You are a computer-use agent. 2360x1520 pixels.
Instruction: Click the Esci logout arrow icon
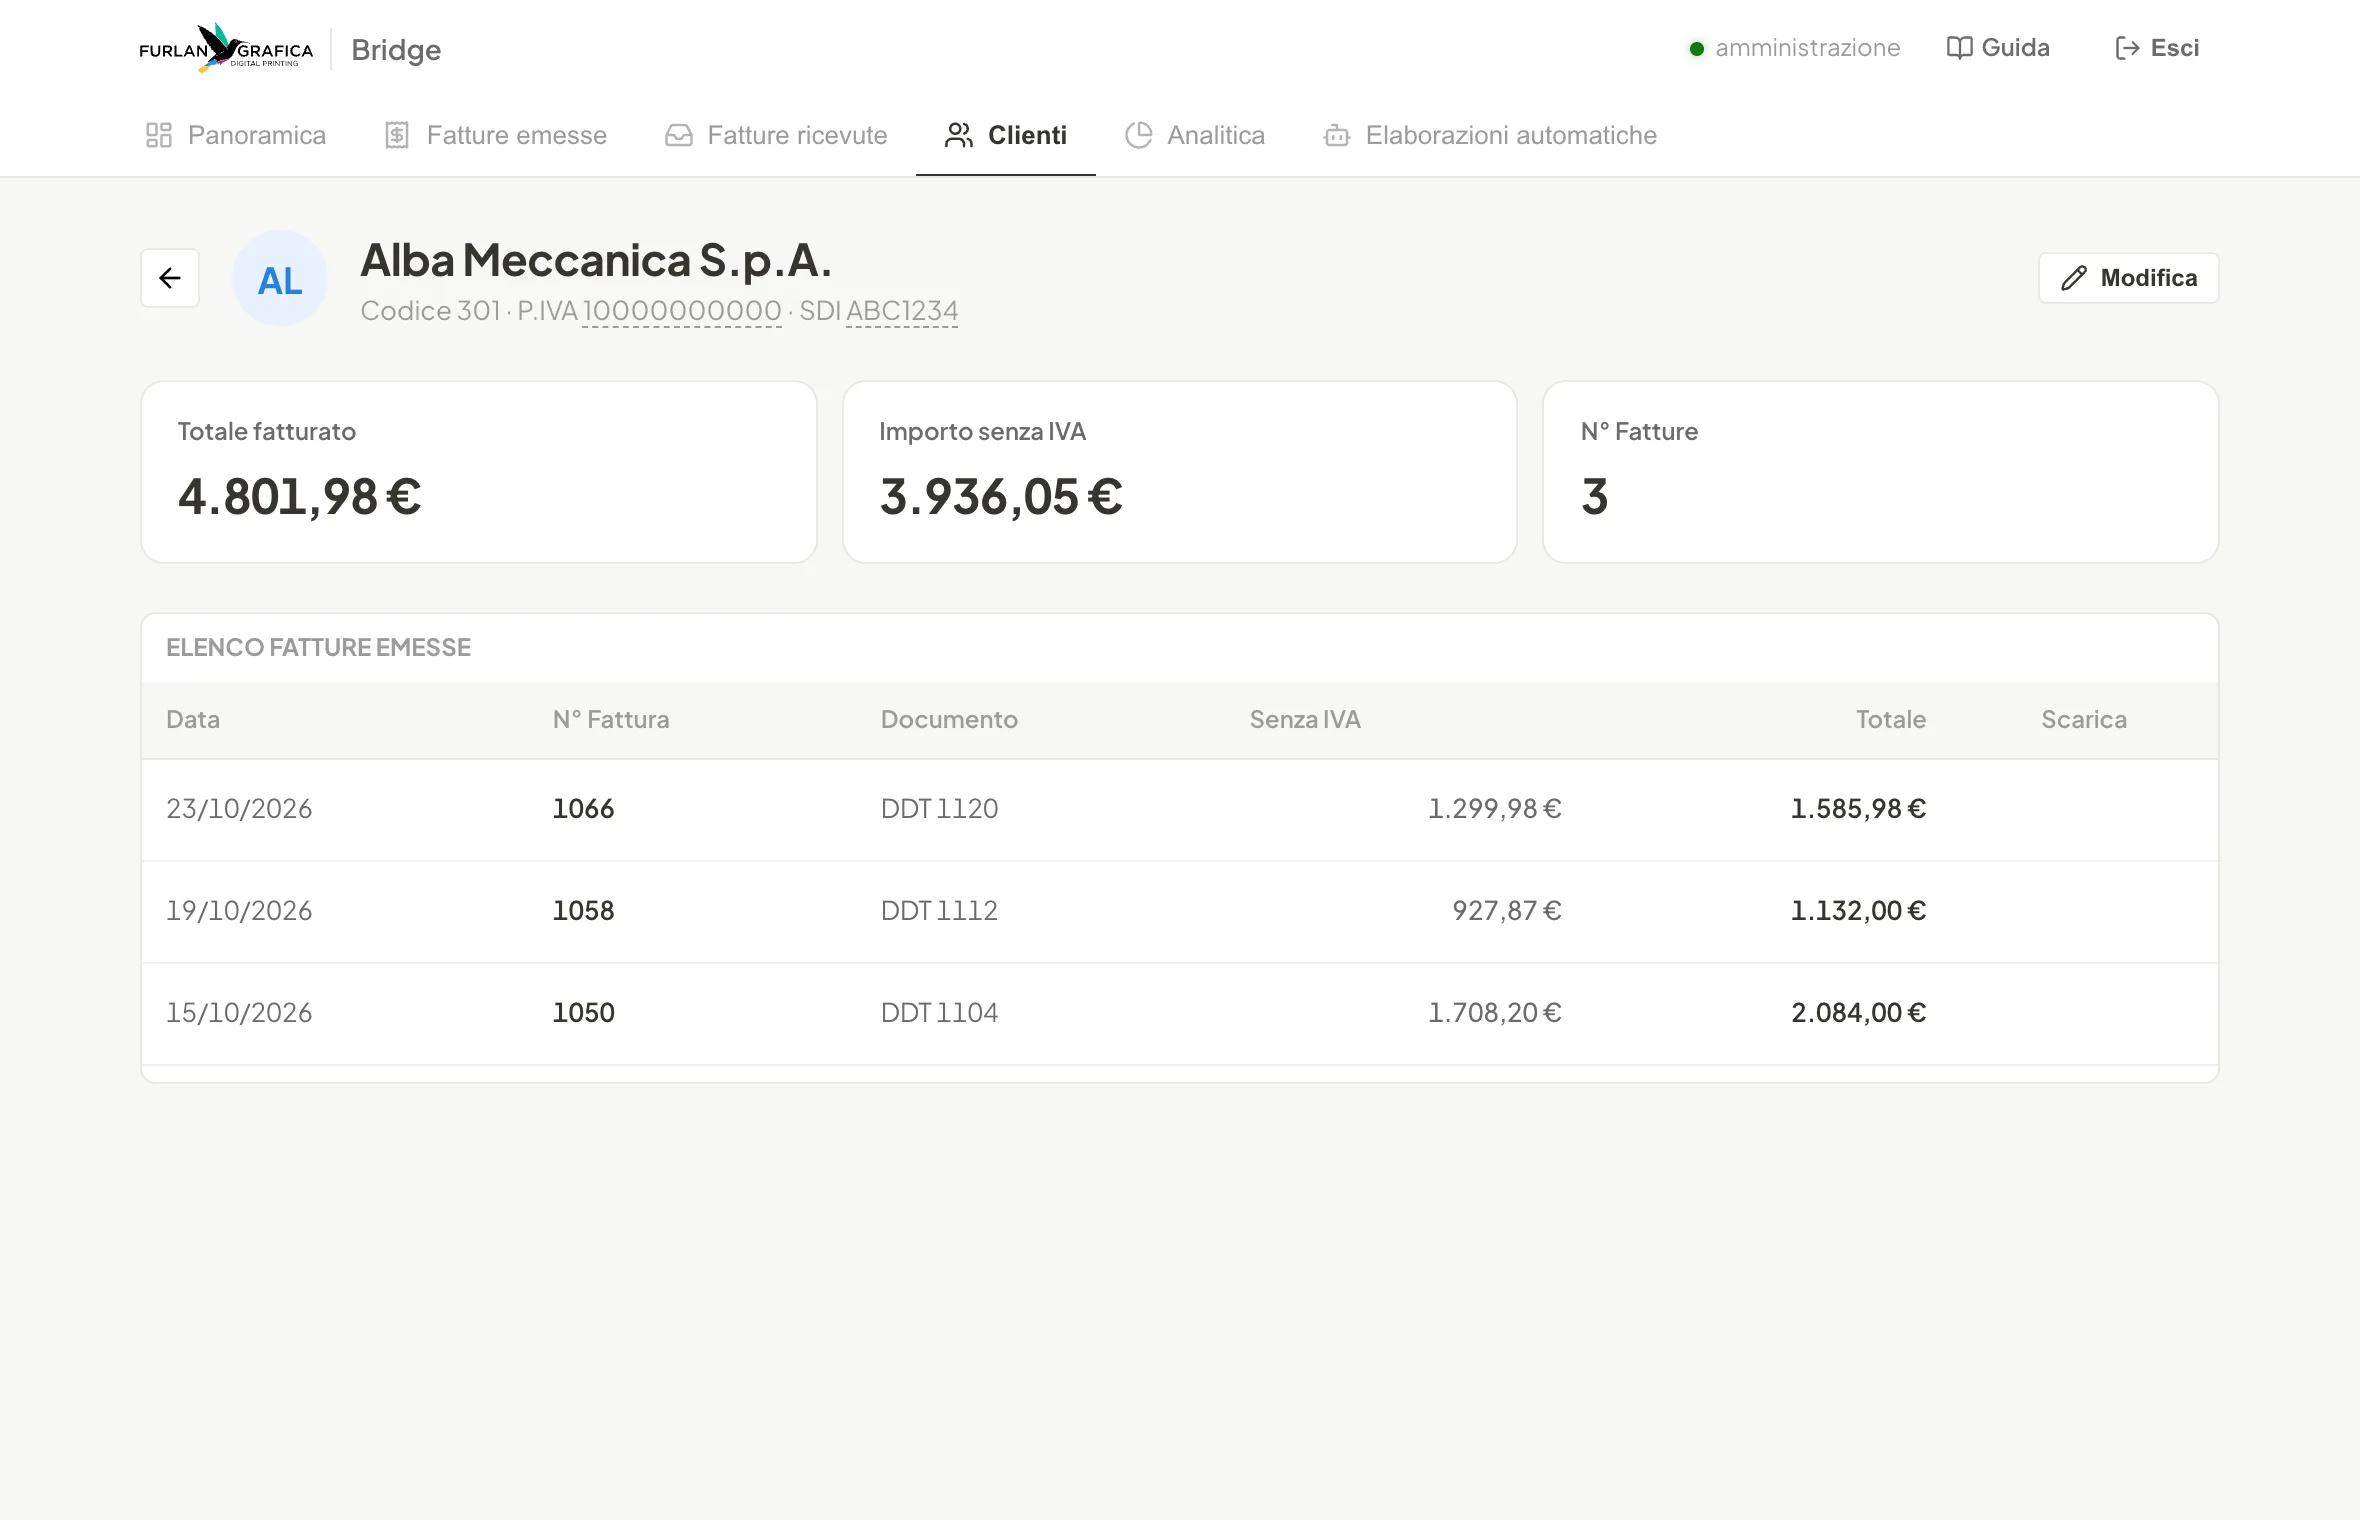click(2127, 48)
